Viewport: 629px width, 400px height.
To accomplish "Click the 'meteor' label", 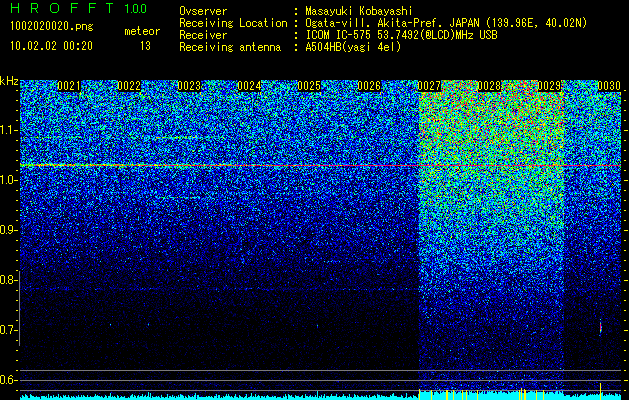I will click(x=142, y=31).
